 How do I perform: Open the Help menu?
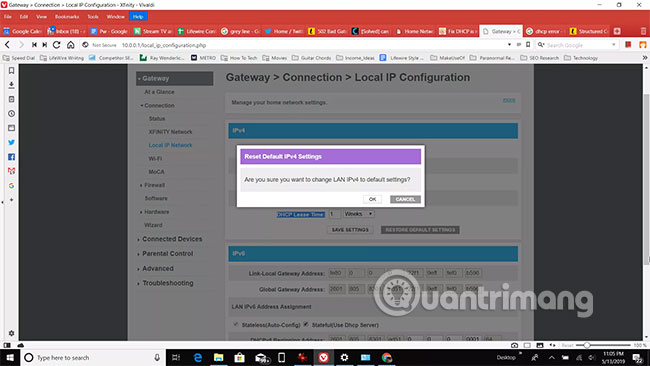coord(138,17)
